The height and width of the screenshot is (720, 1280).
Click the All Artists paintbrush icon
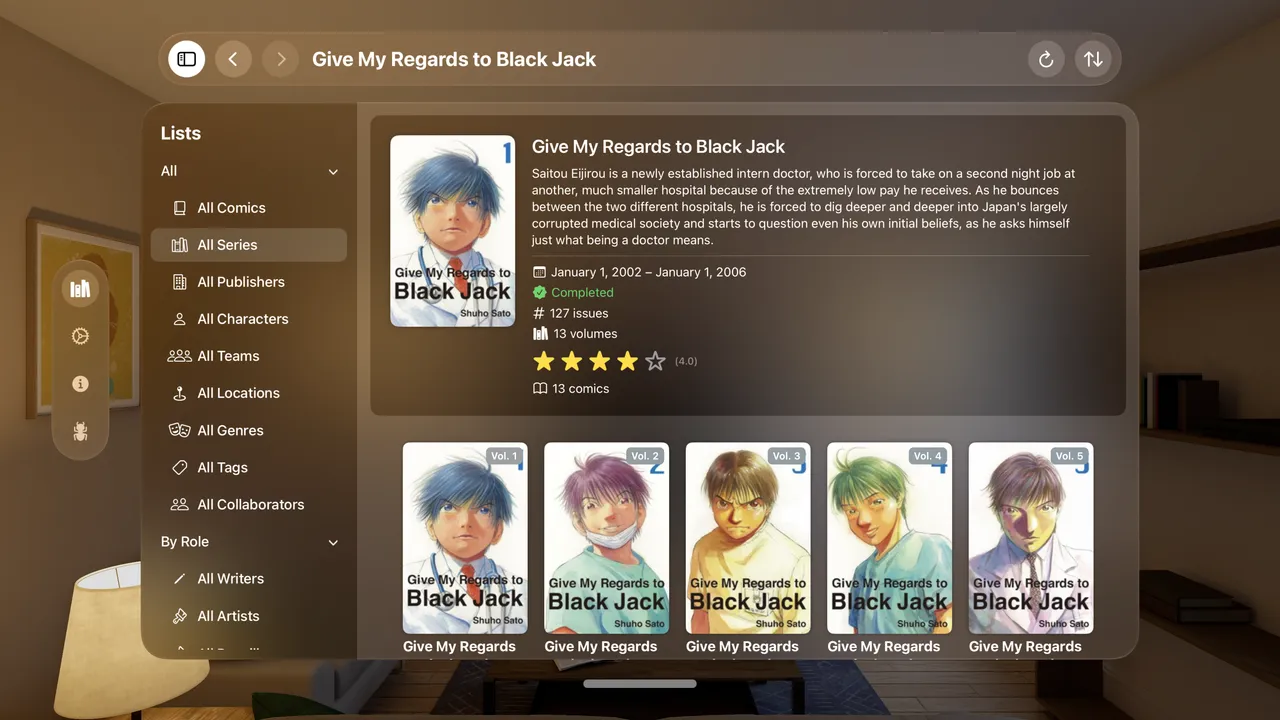(180, 616)
